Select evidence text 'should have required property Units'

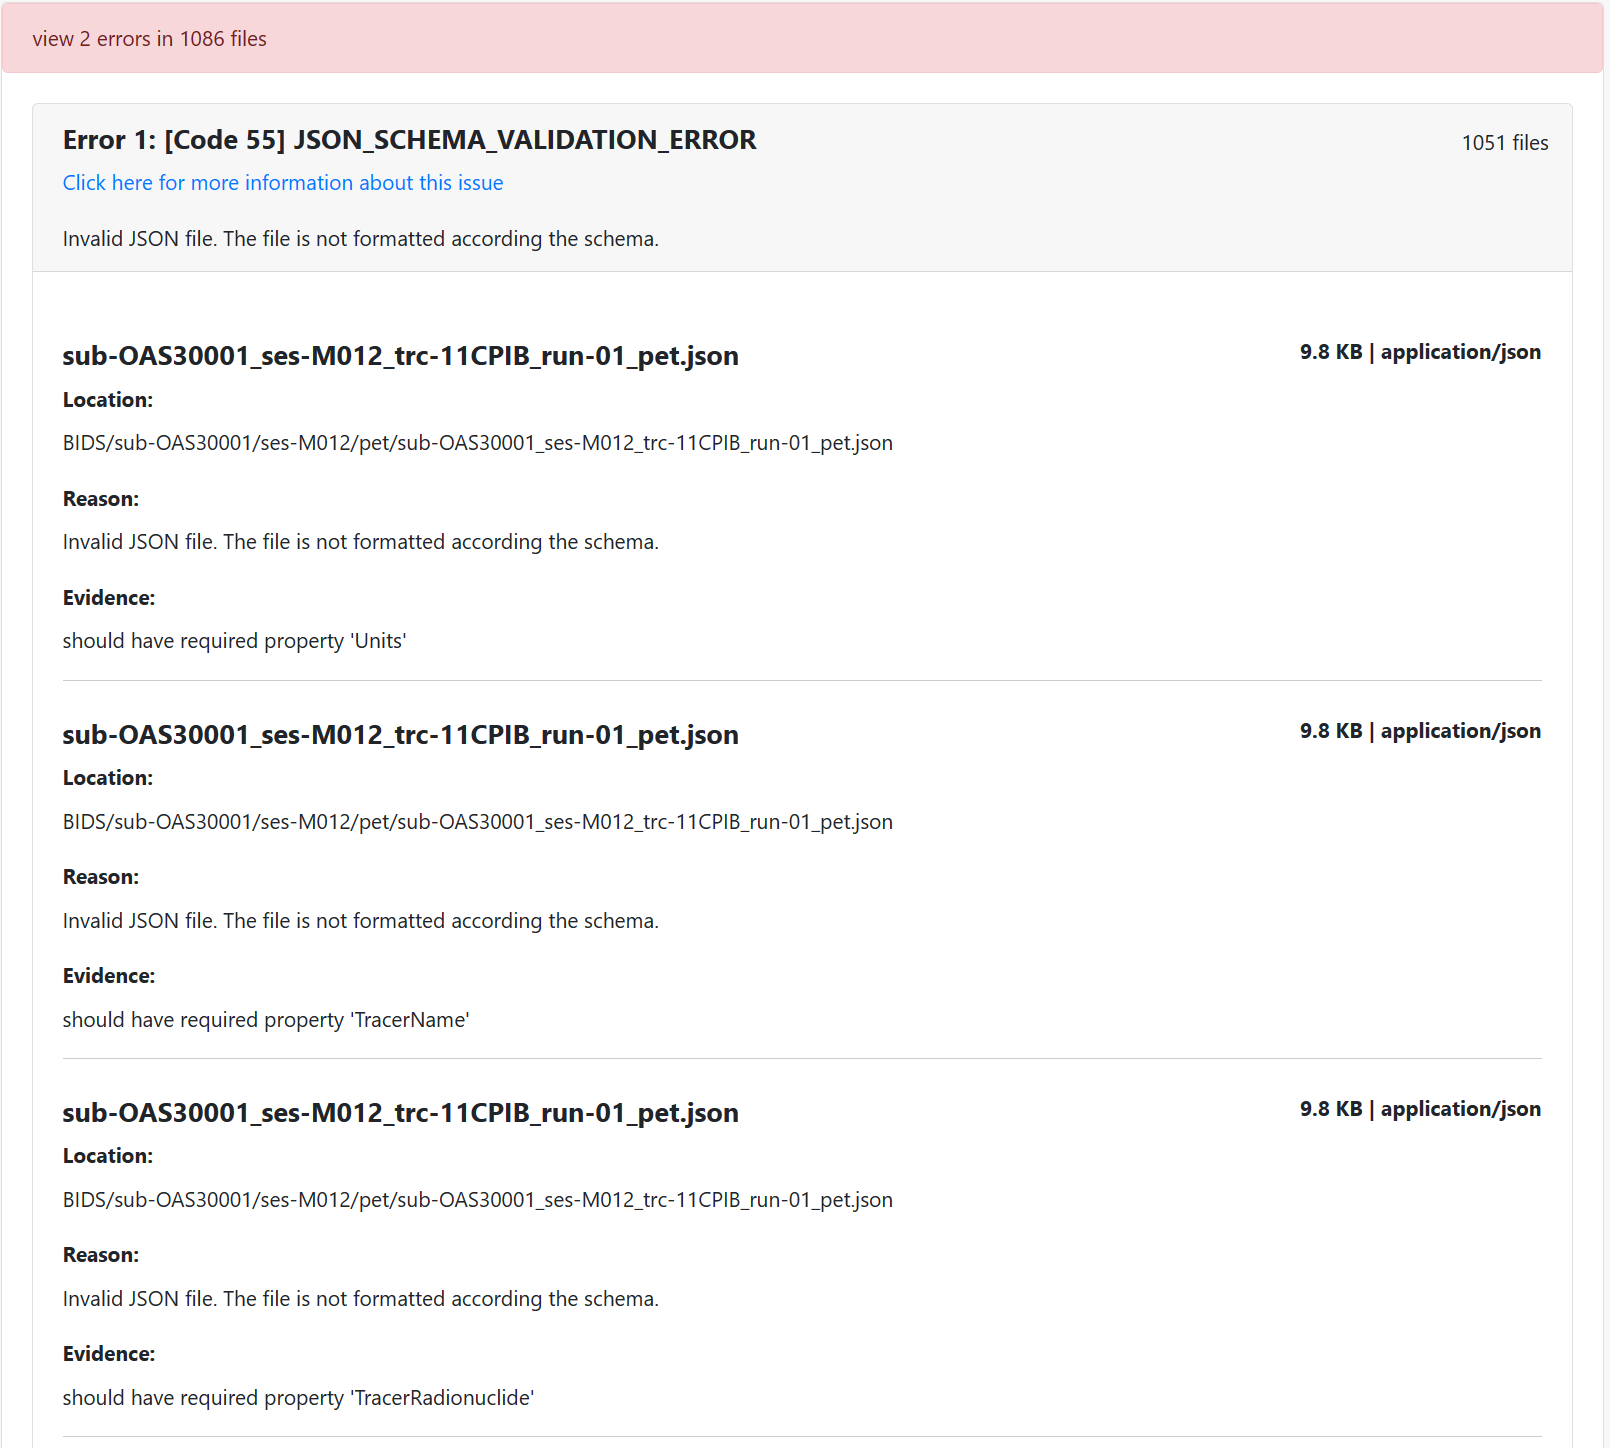234,640
